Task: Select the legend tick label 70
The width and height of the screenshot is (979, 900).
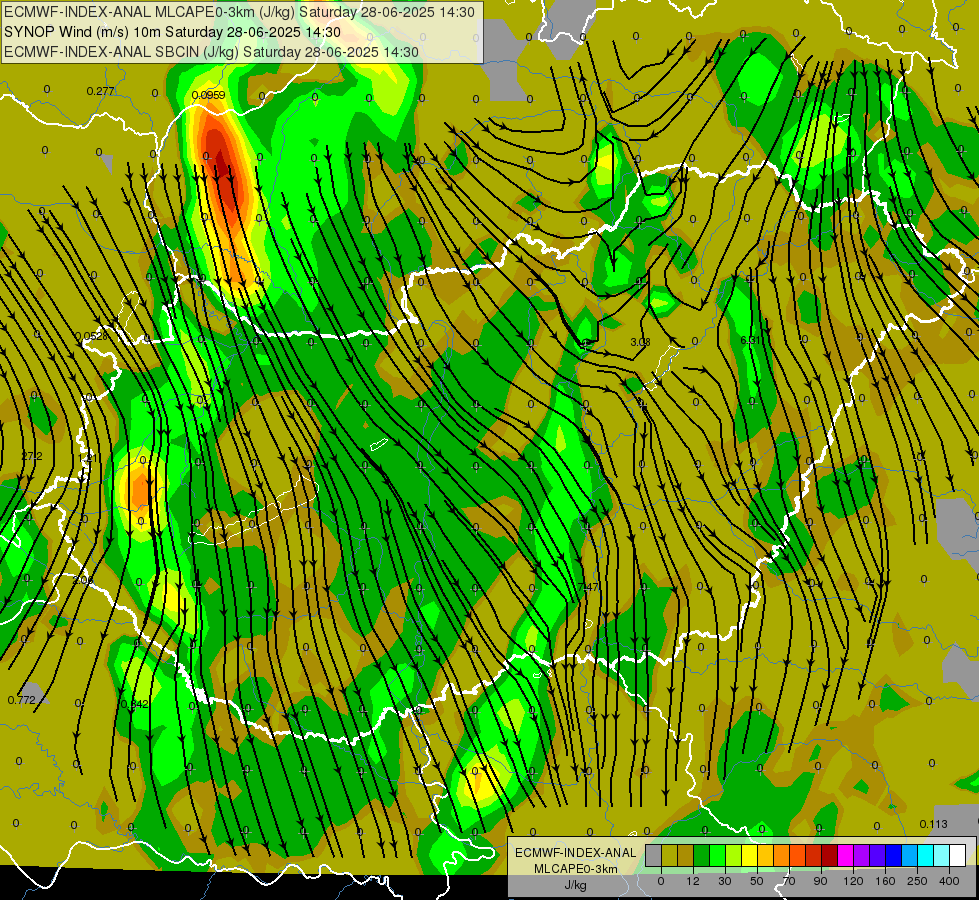Action: coord(789,881)
